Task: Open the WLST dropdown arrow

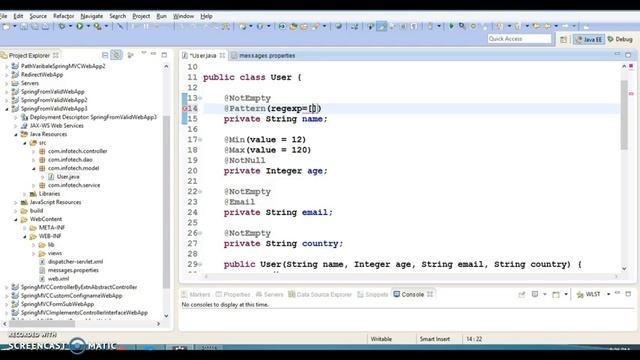Action: (x=608, y=294)
